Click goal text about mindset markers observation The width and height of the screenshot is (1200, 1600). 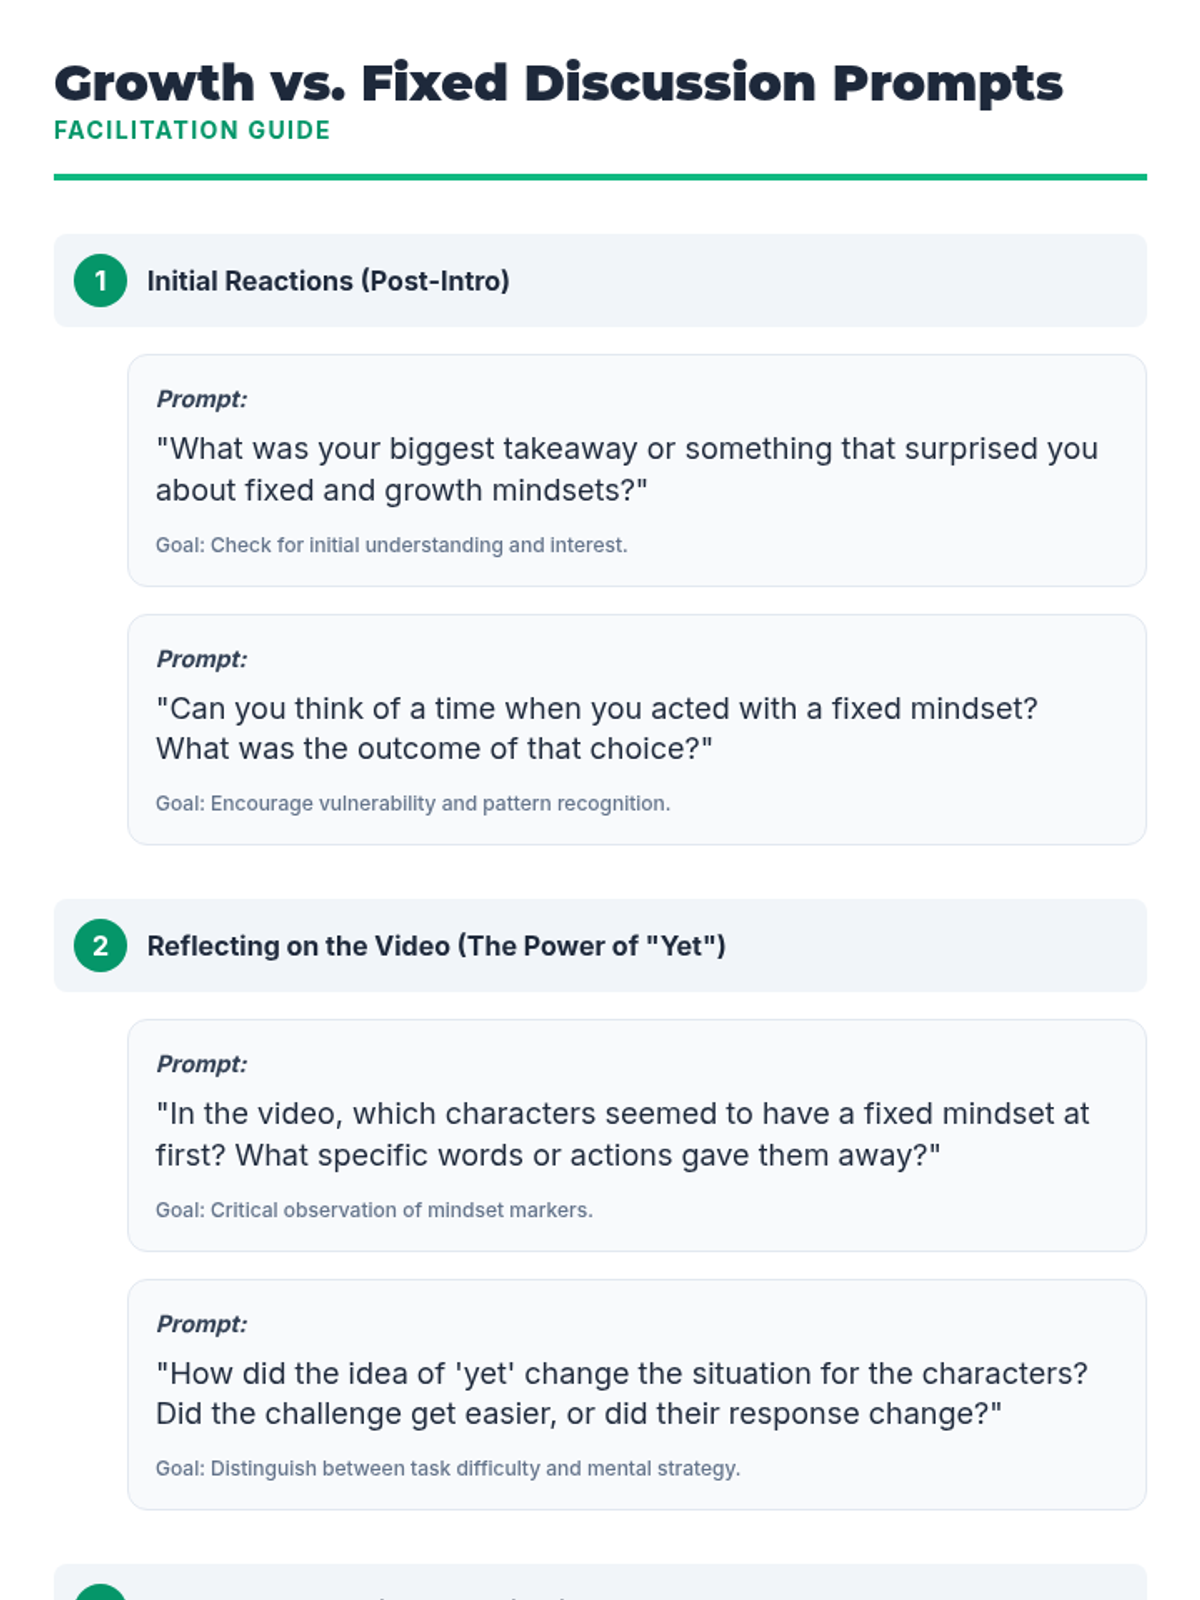(374, 1210)
